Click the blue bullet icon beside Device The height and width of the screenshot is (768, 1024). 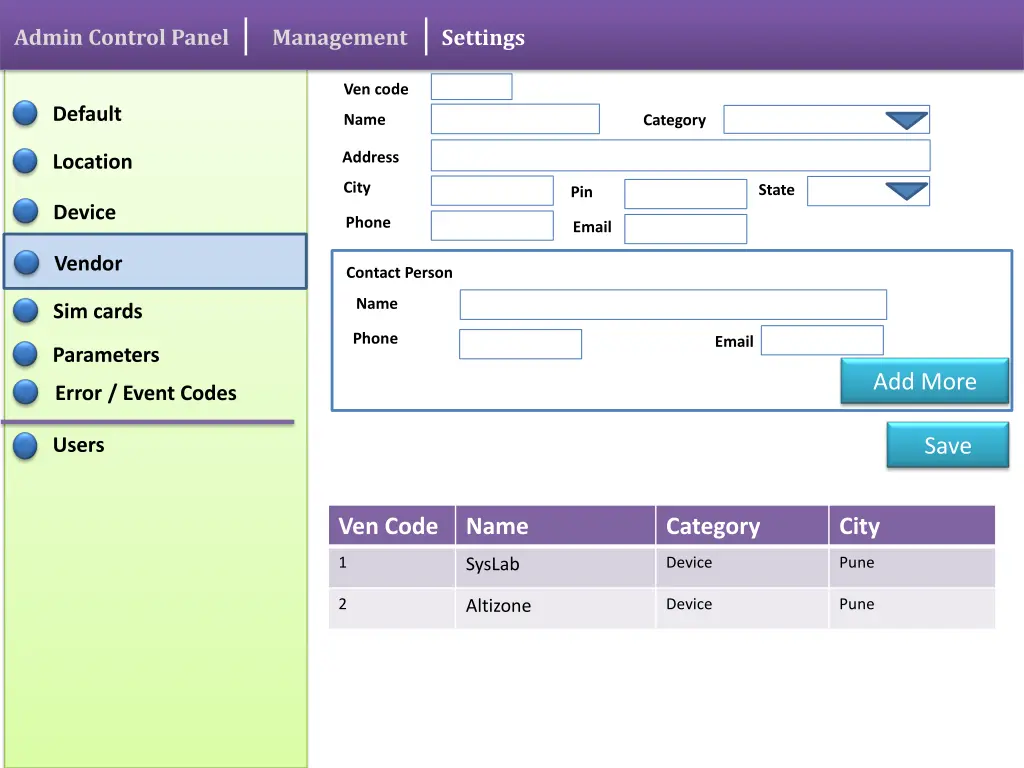tap(25, 212)
